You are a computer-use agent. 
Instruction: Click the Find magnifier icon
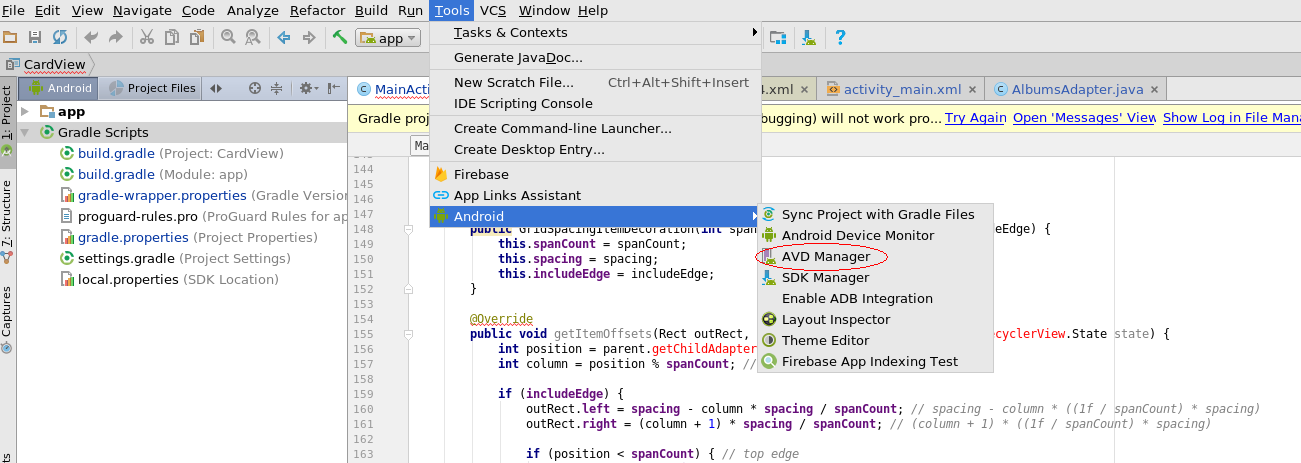228,38
